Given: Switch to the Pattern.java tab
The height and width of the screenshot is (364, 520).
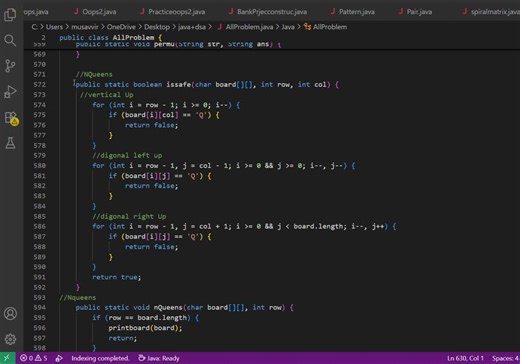Looking at the screenshot, I should (353, 12).
